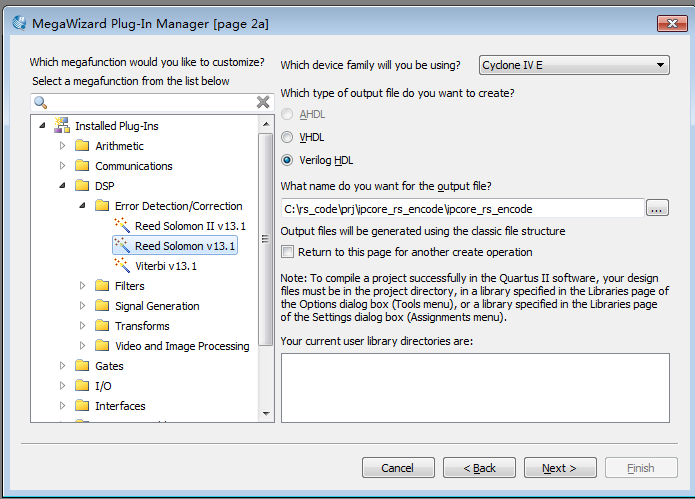The height and width of the screenshot is (499, 695).
Task: Expand Video and Image Processing
Action: [x=82, y=345]
